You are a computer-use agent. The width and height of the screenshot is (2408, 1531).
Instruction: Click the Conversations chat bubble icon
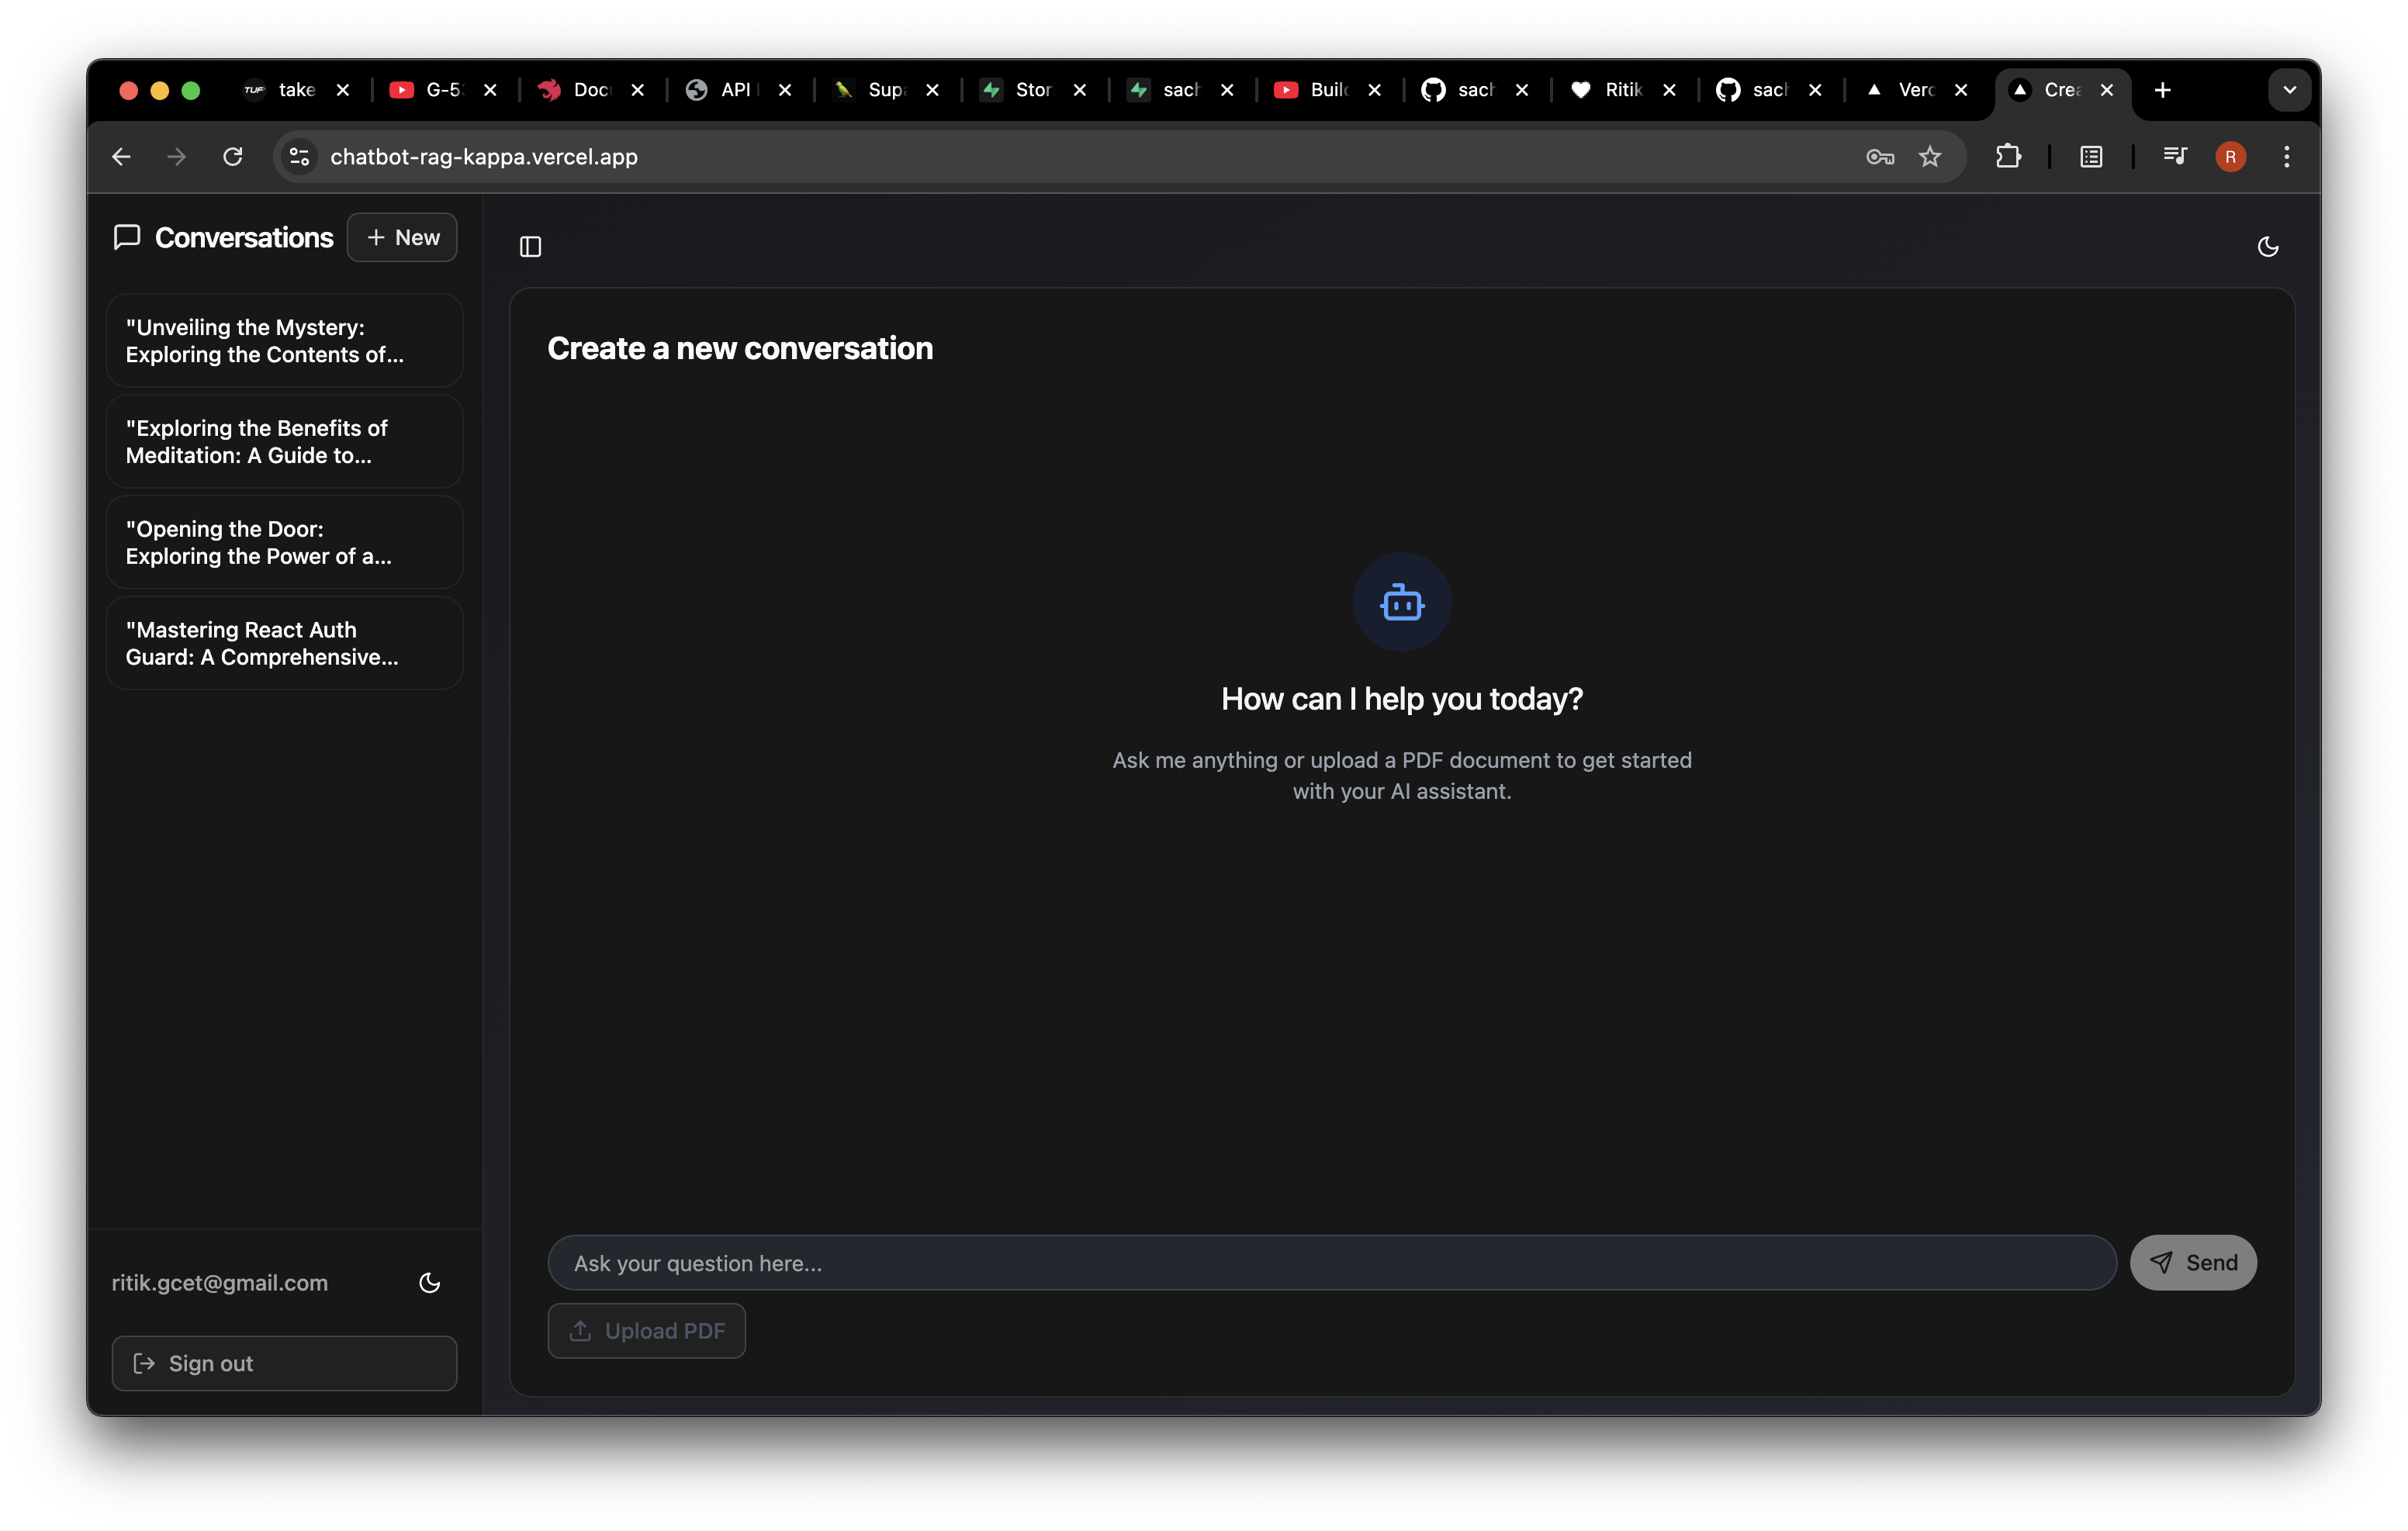(127, 237)
